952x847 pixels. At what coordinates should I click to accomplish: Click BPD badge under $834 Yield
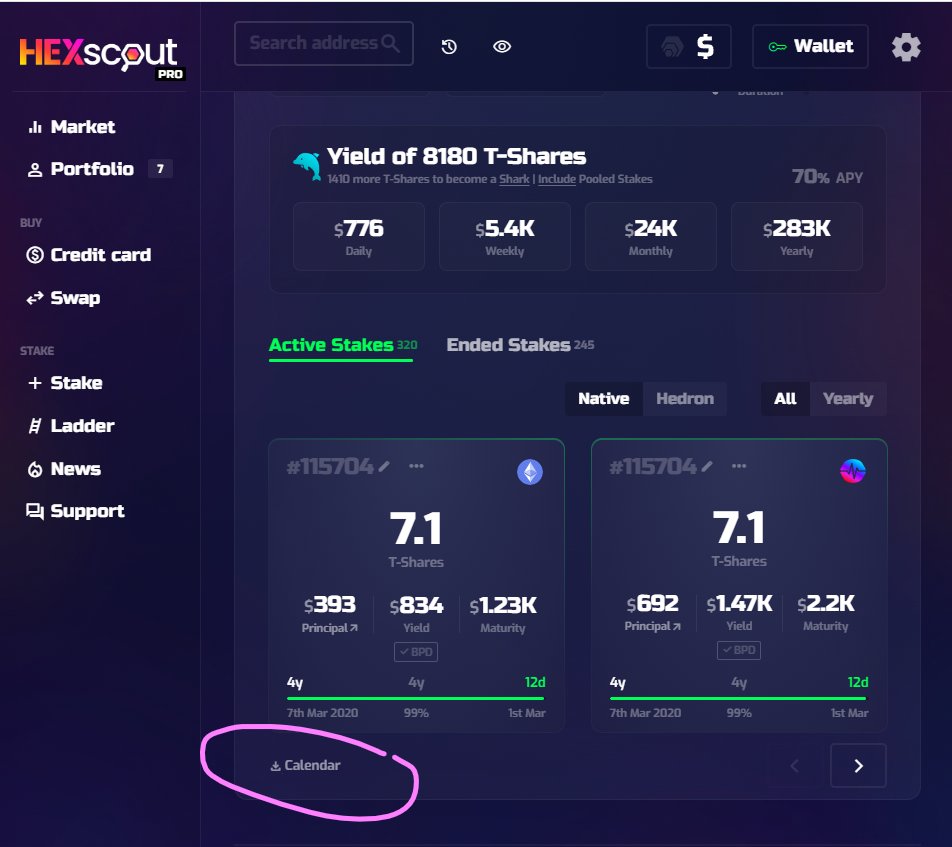pyautogui.click(x=416, y=651)
